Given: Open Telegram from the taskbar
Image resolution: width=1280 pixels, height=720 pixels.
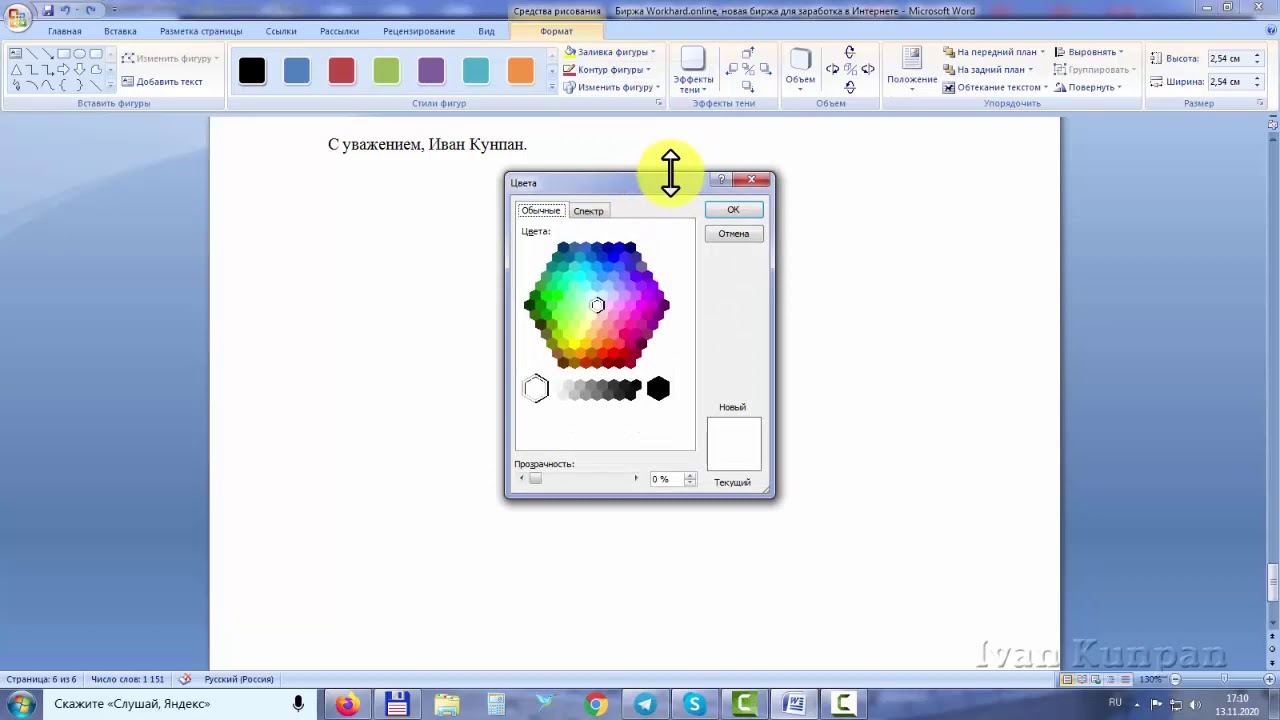Looking at the screenshot, I should pos(645,705).
